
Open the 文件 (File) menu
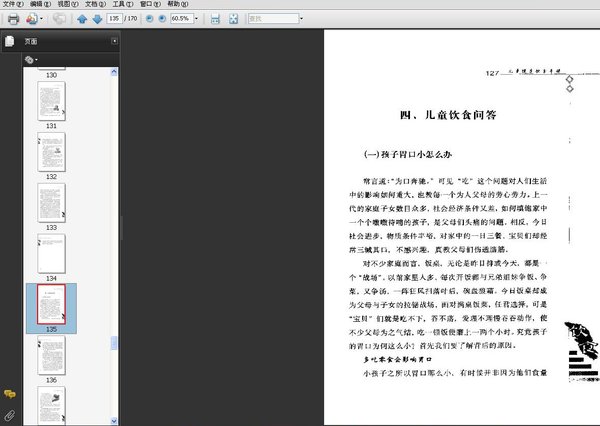(13, 4)
